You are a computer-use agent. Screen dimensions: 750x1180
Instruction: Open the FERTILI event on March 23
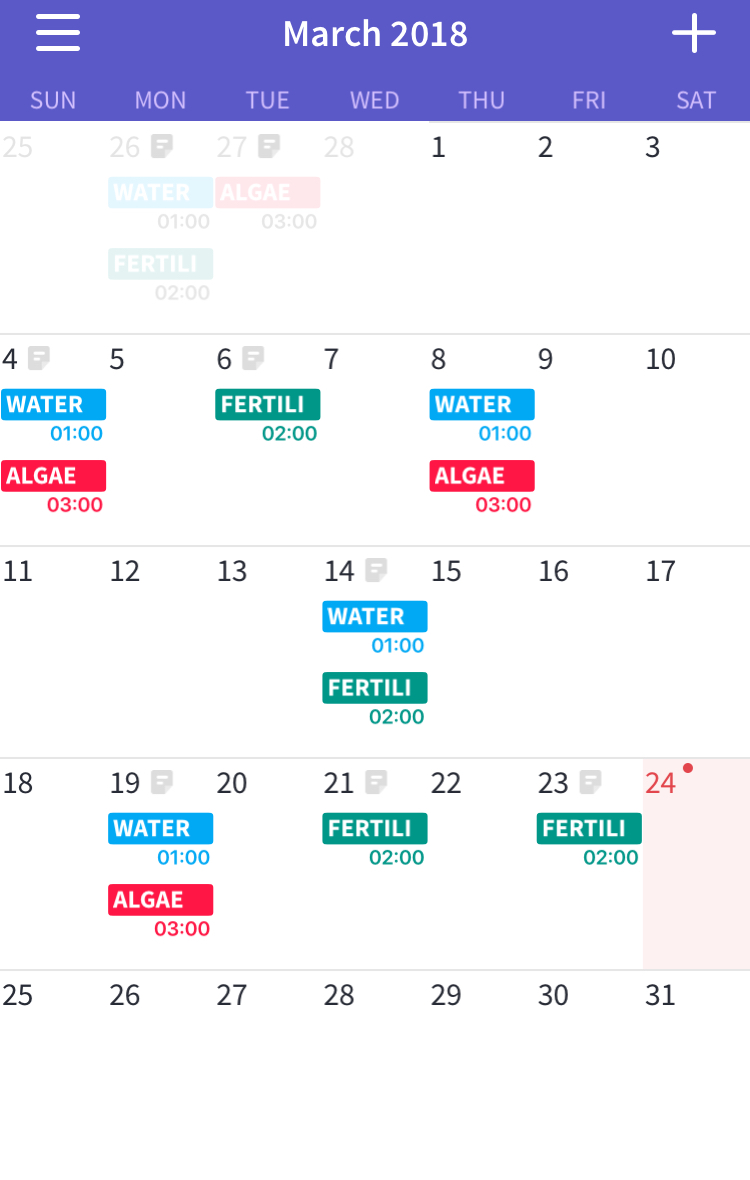[x=589, y=829]
